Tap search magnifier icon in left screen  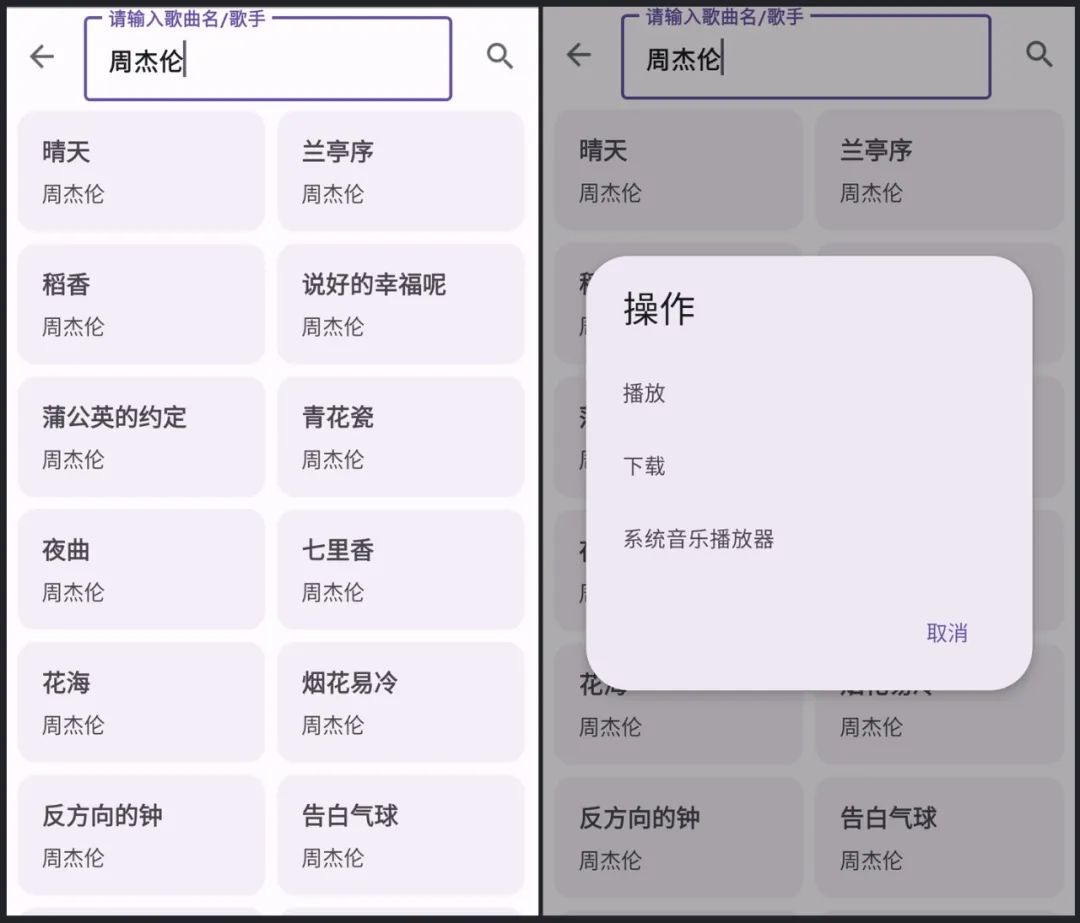click(499, 56)
